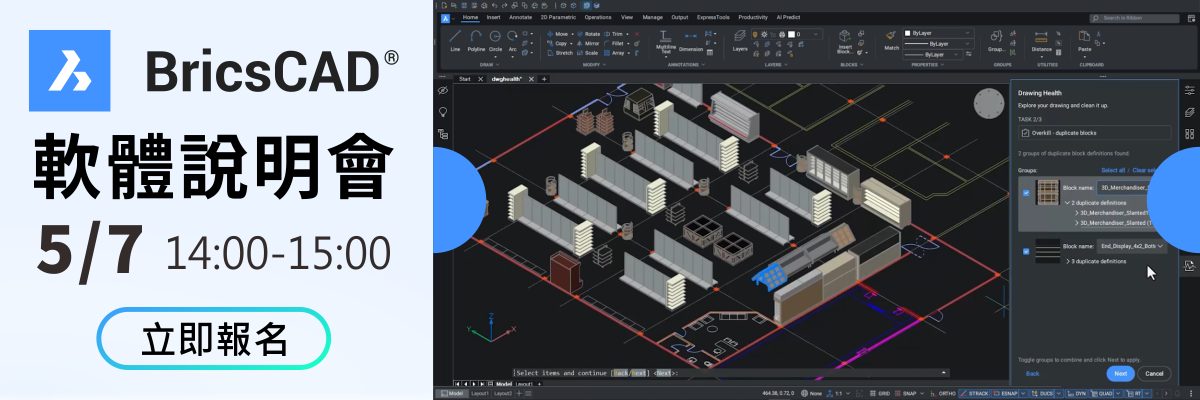Select the Line drawing tool

click(455, 40)
